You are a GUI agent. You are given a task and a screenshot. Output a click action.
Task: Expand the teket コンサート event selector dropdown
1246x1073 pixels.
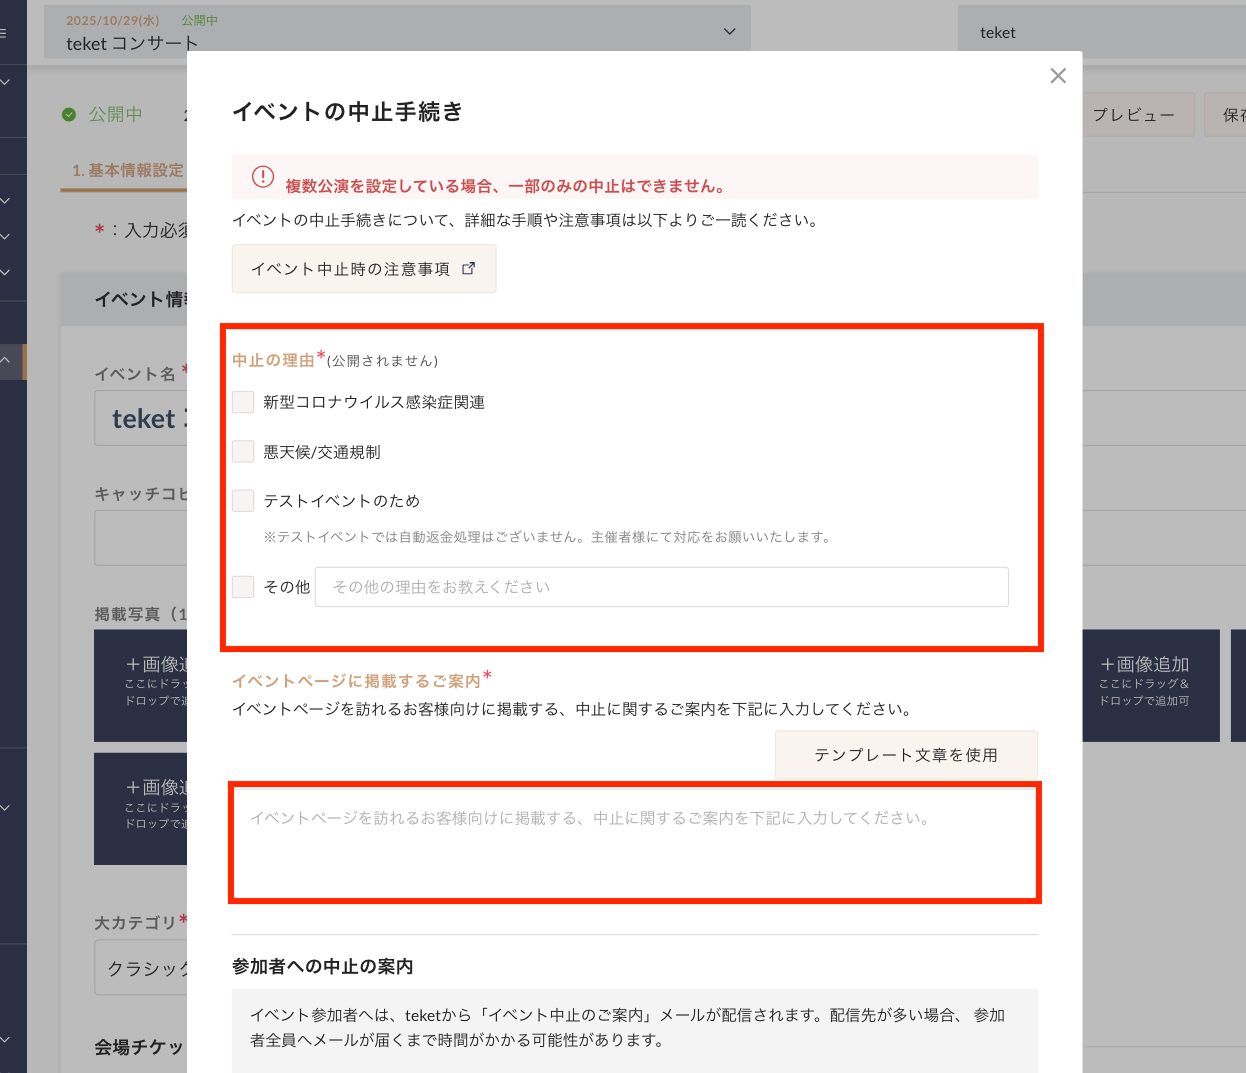click(729, 32)
